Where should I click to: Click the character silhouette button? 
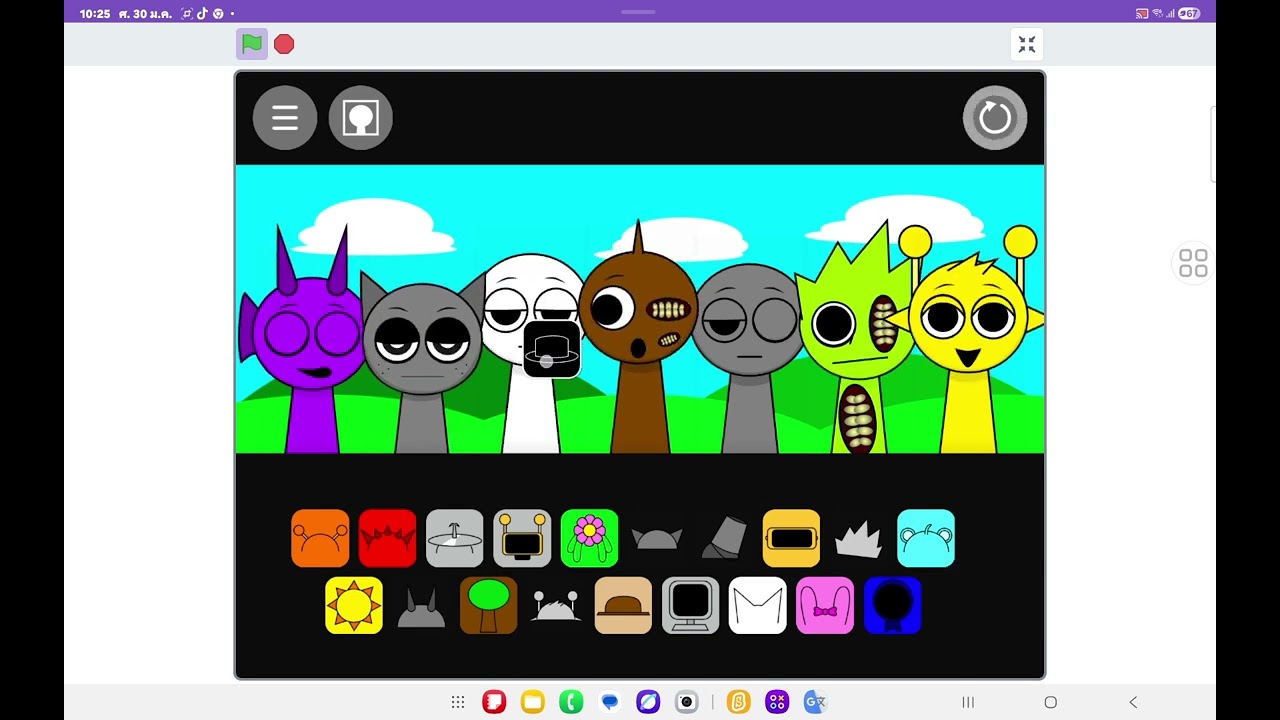pos(361,118)
